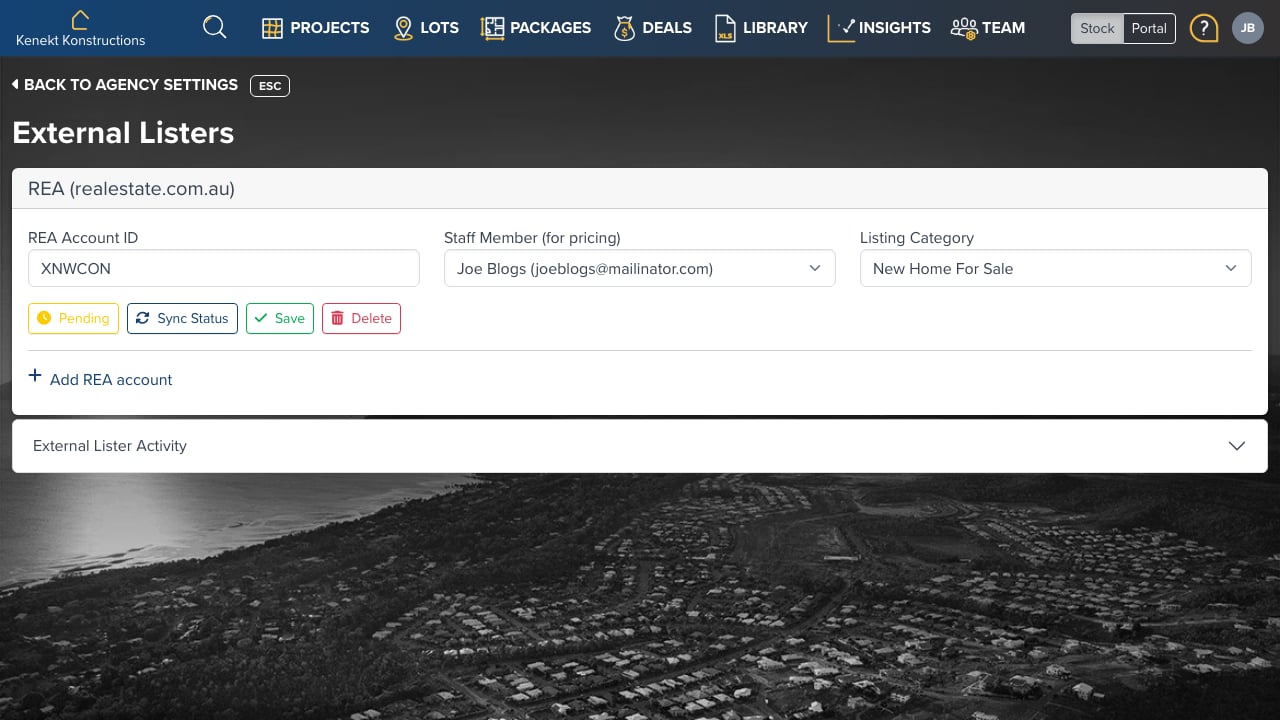Expand the External Lister Activity chevron
The height and width of the screenshot is (720, 1280).
point(1237,446)
